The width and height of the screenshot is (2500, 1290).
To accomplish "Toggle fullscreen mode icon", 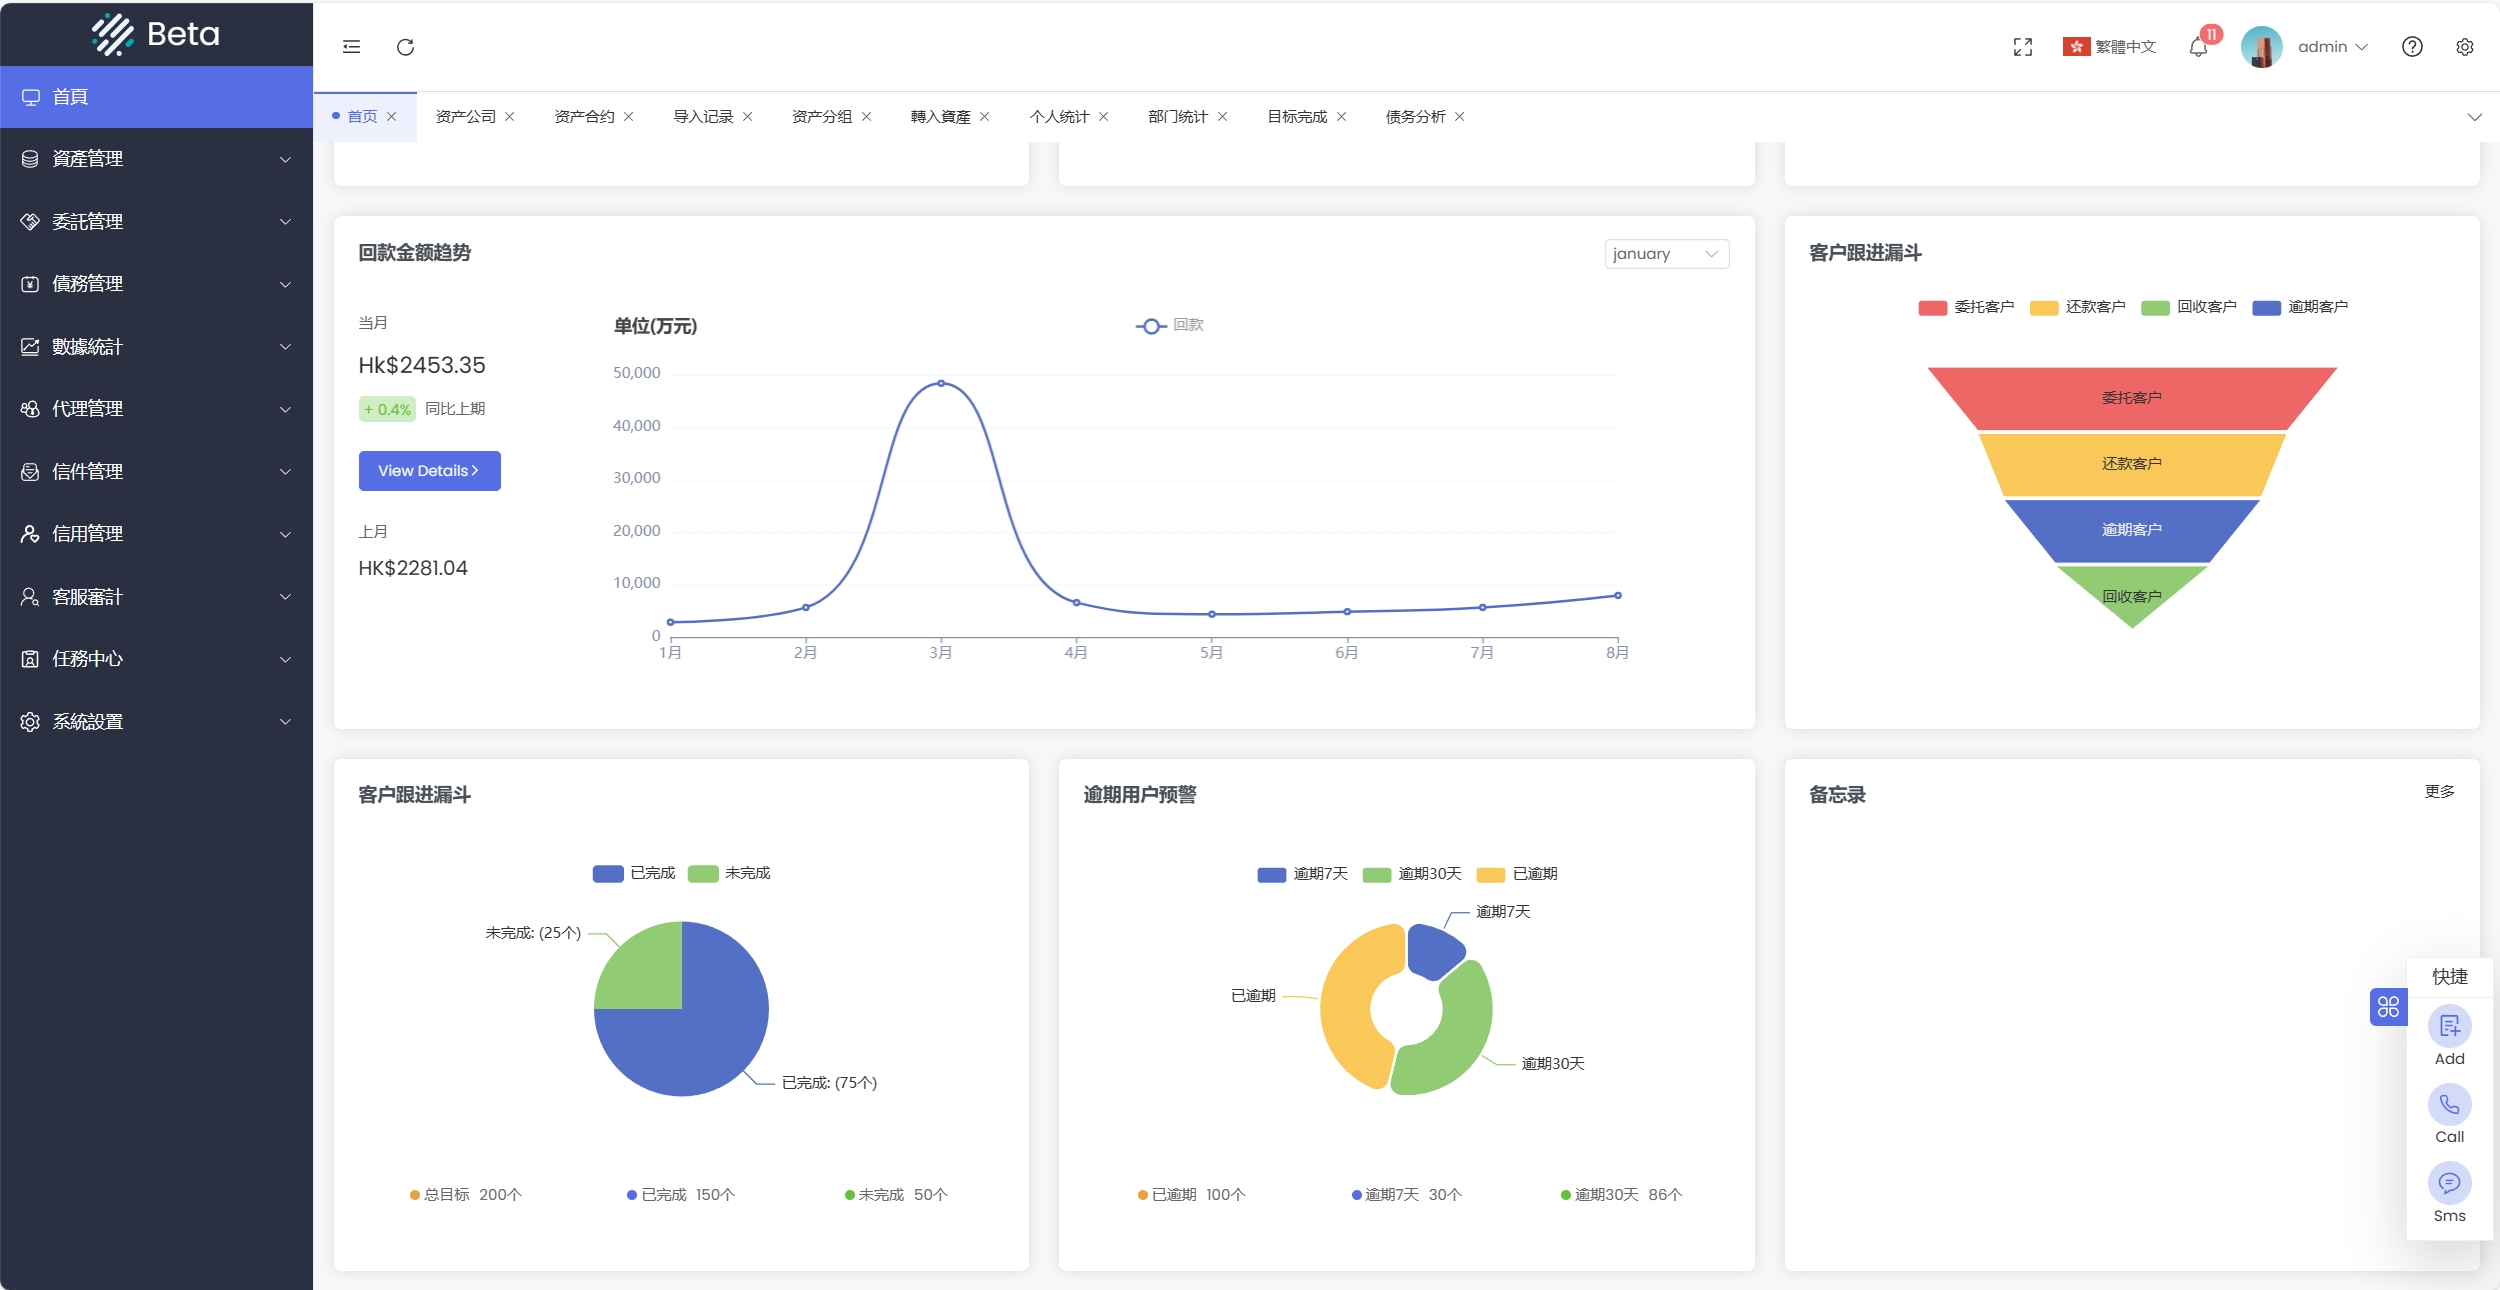I will [x=2022, y=47].
